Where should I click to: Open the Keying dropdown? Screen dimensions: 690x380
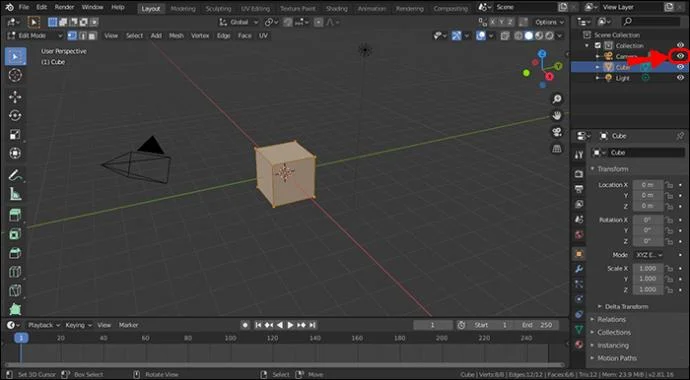78,325
